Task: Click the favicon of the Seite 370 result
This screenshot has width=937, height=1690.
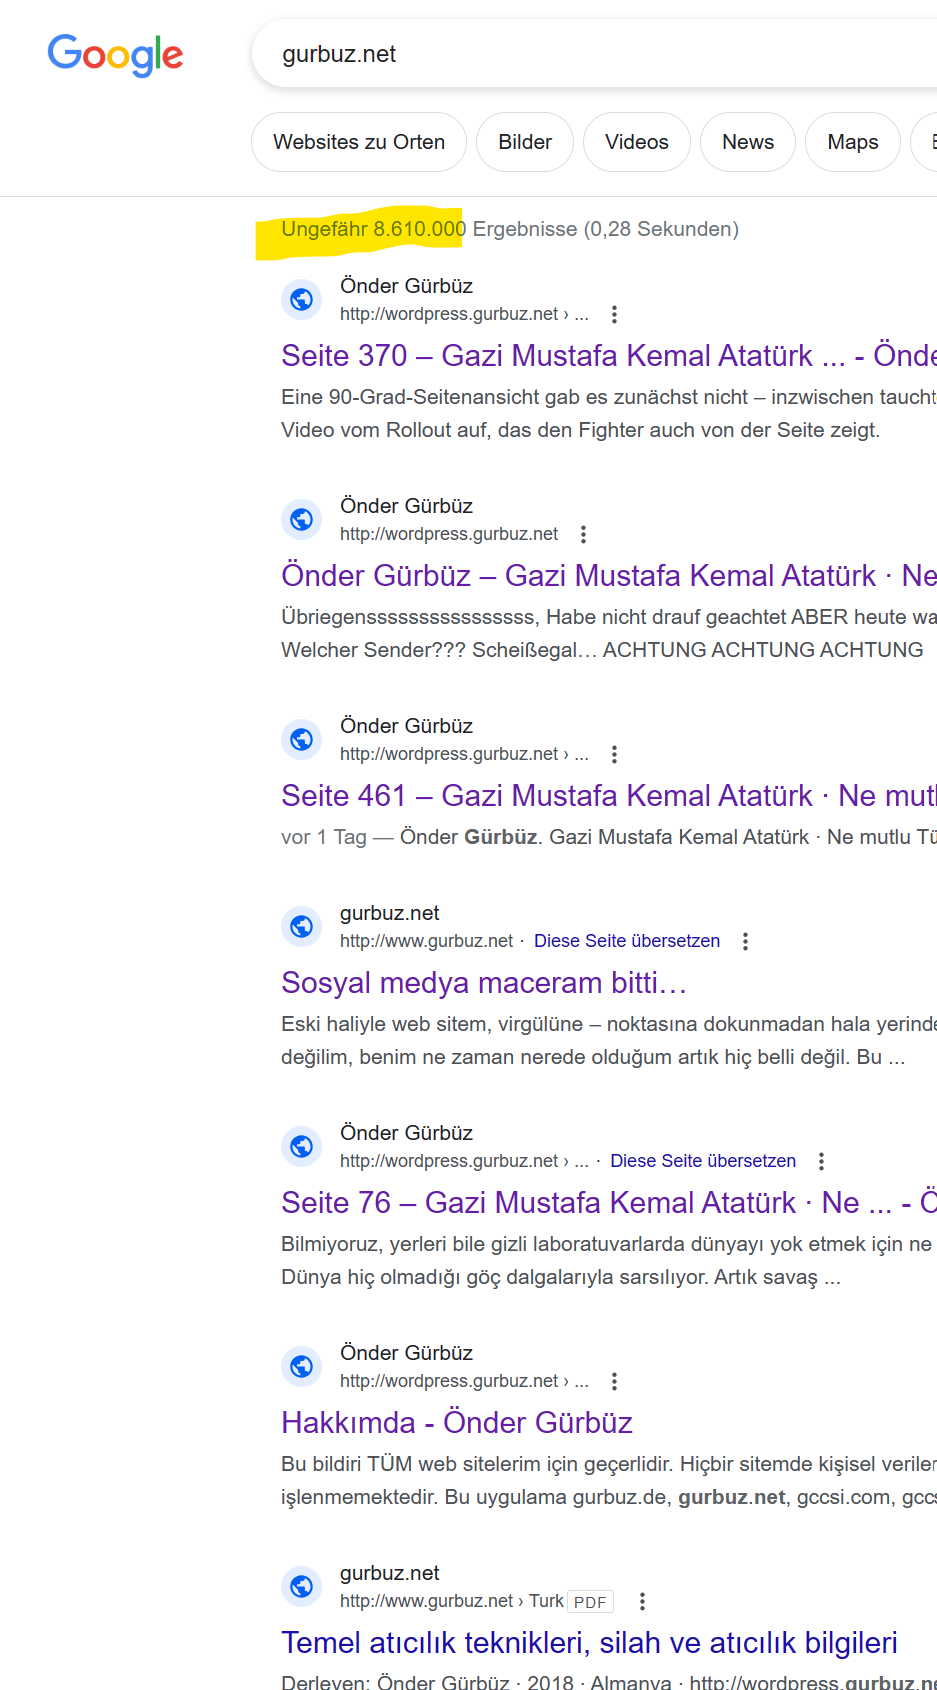Action: 301,299
